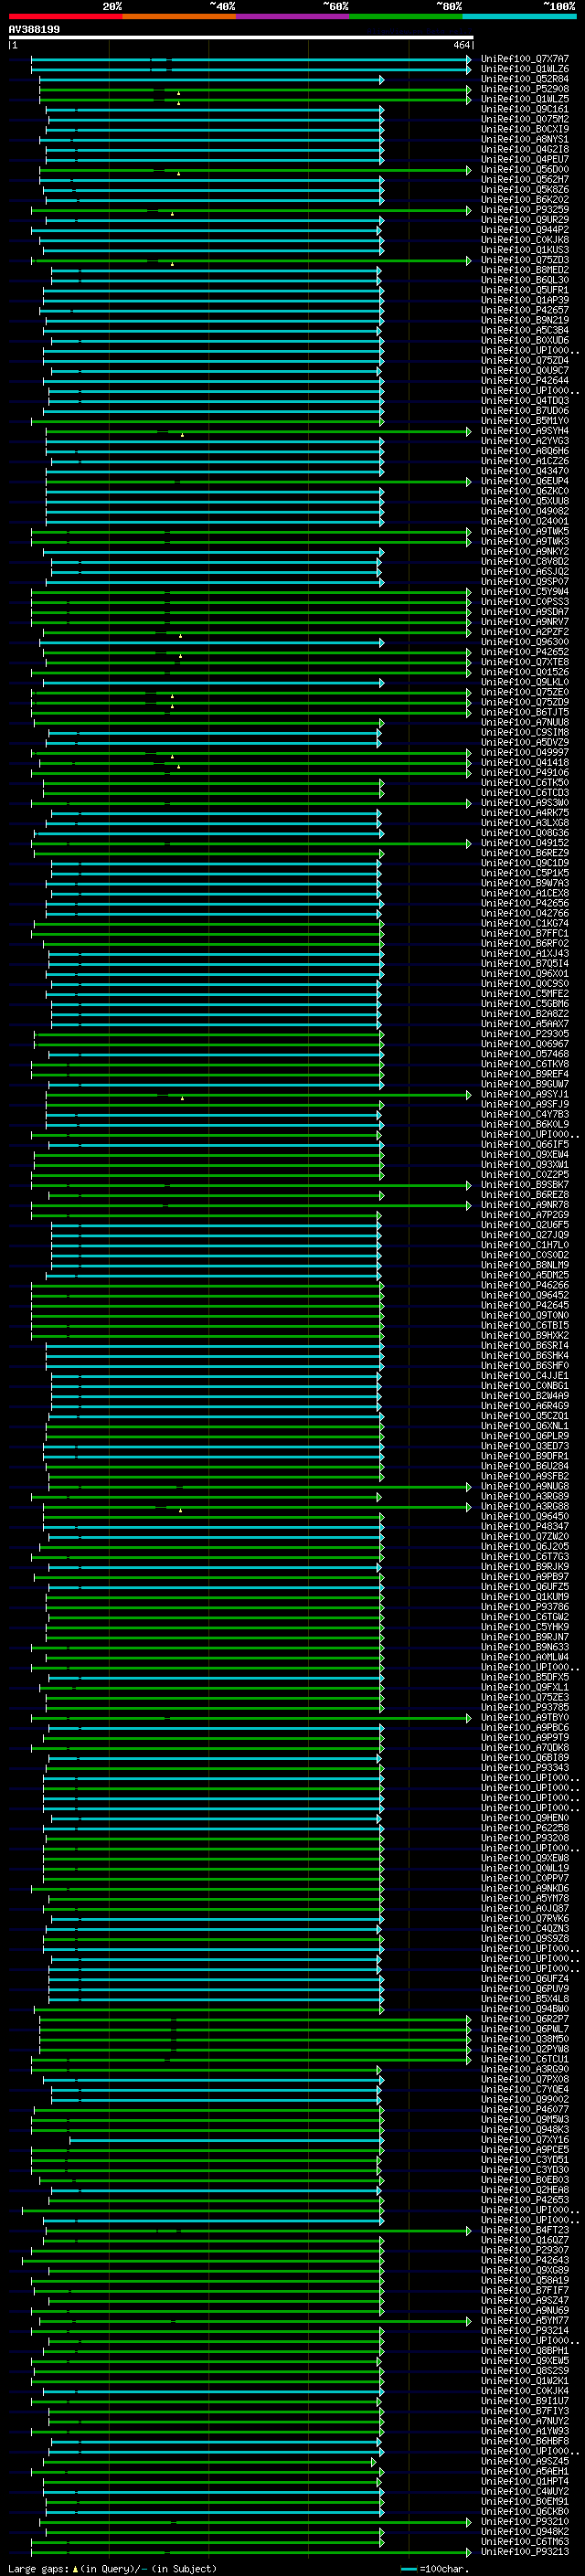585x2576 pixels.
Task: Select the UniRef100_A9TWK5 label
Action: pyautogui.click(x=525, y=531)
